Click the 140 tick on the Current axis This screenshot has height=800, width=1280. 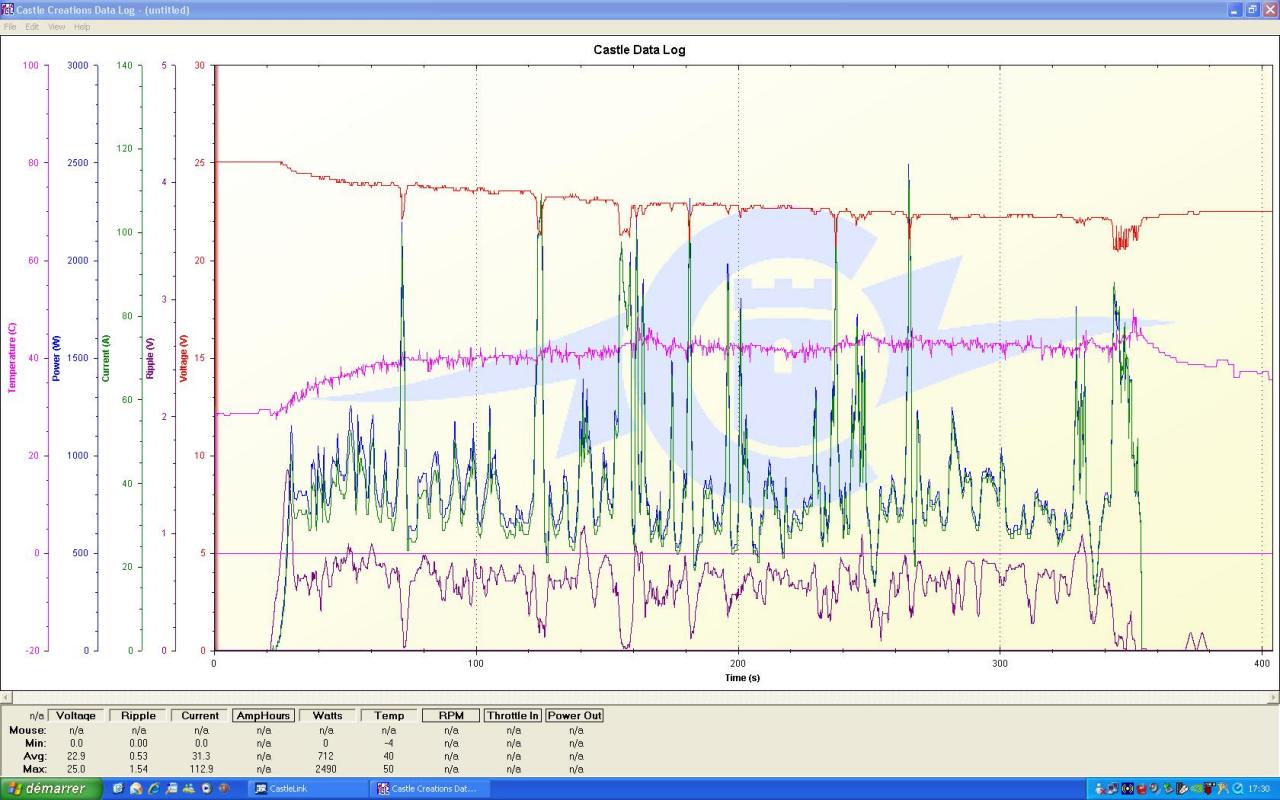coord(124,65)
